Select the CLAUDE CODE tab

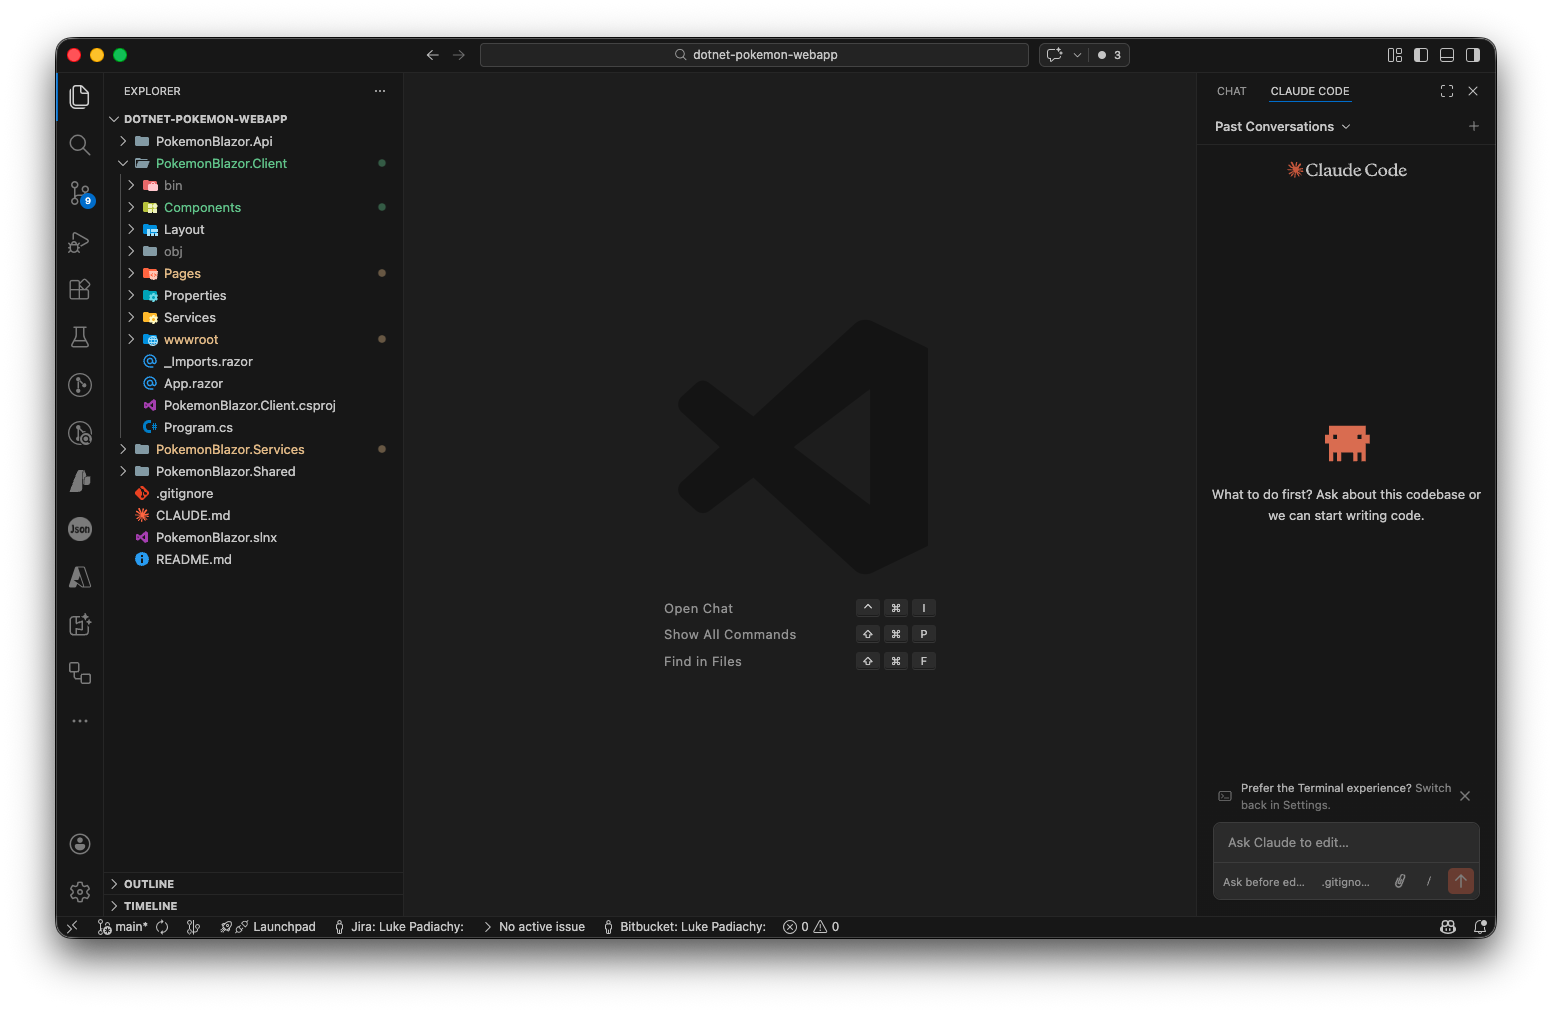tap(1309, 91)
